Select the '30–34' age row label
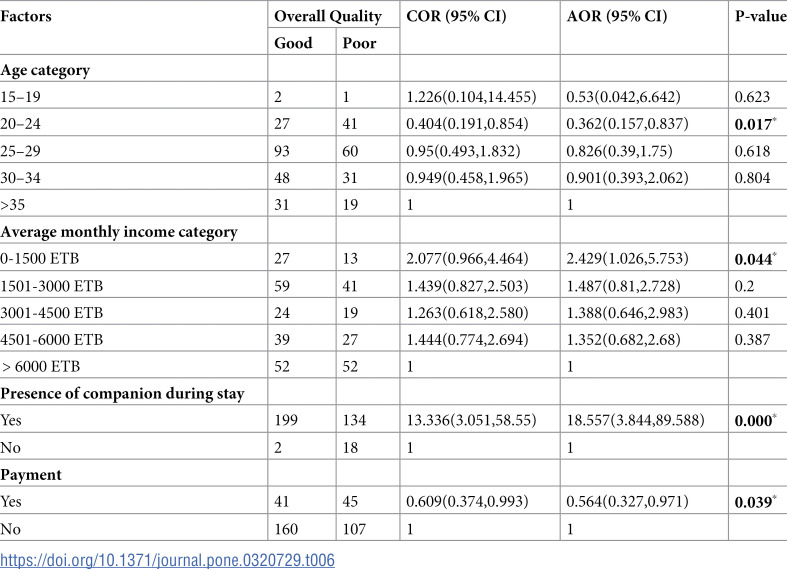787x570 pixels. click(x=21, y=178)
